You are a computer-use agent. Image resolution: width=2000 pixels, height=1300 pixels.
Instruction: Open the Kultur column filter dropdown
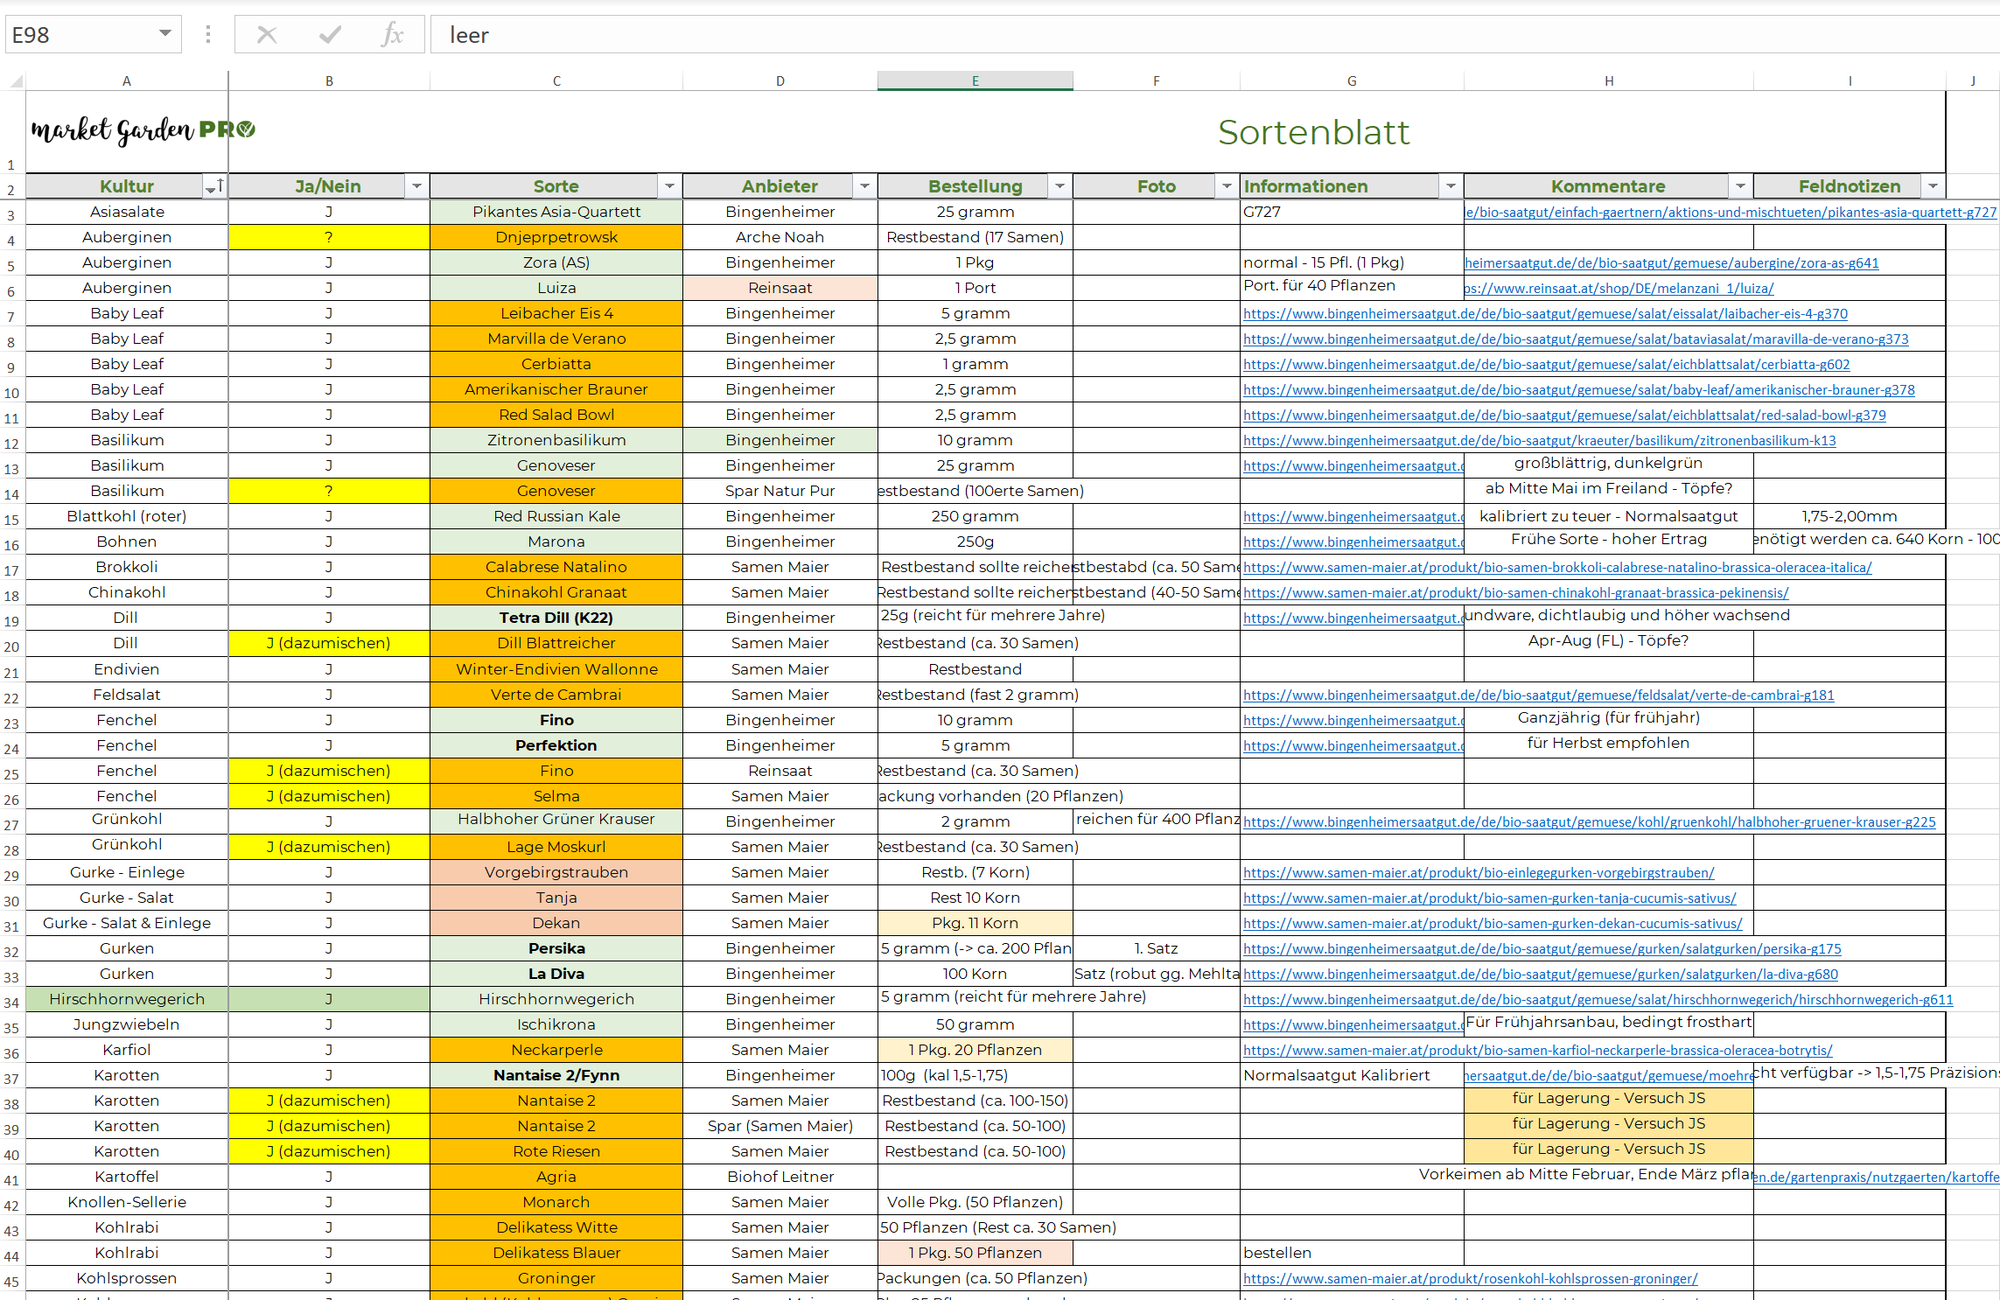(x=214, y=187)
